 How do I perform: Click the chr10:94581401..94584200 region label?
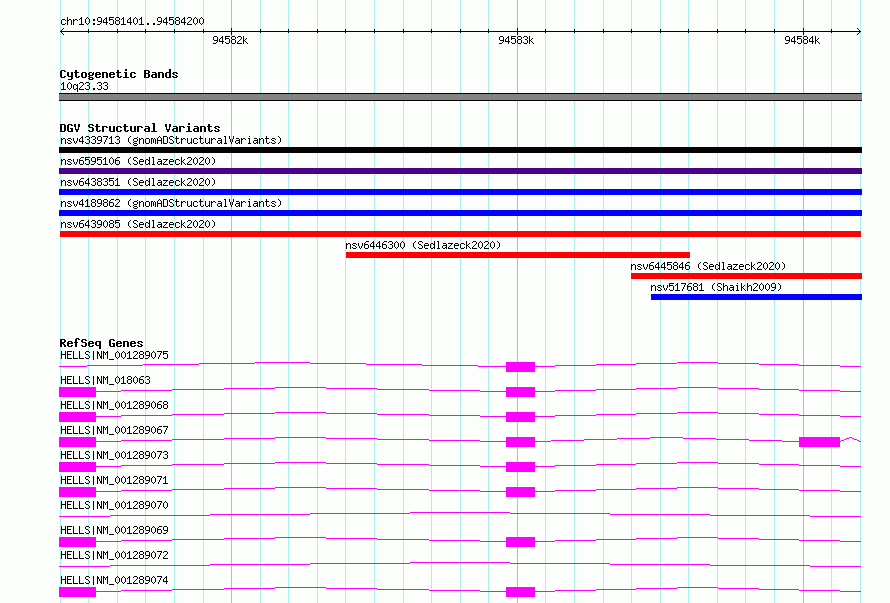tap(132, 21)
